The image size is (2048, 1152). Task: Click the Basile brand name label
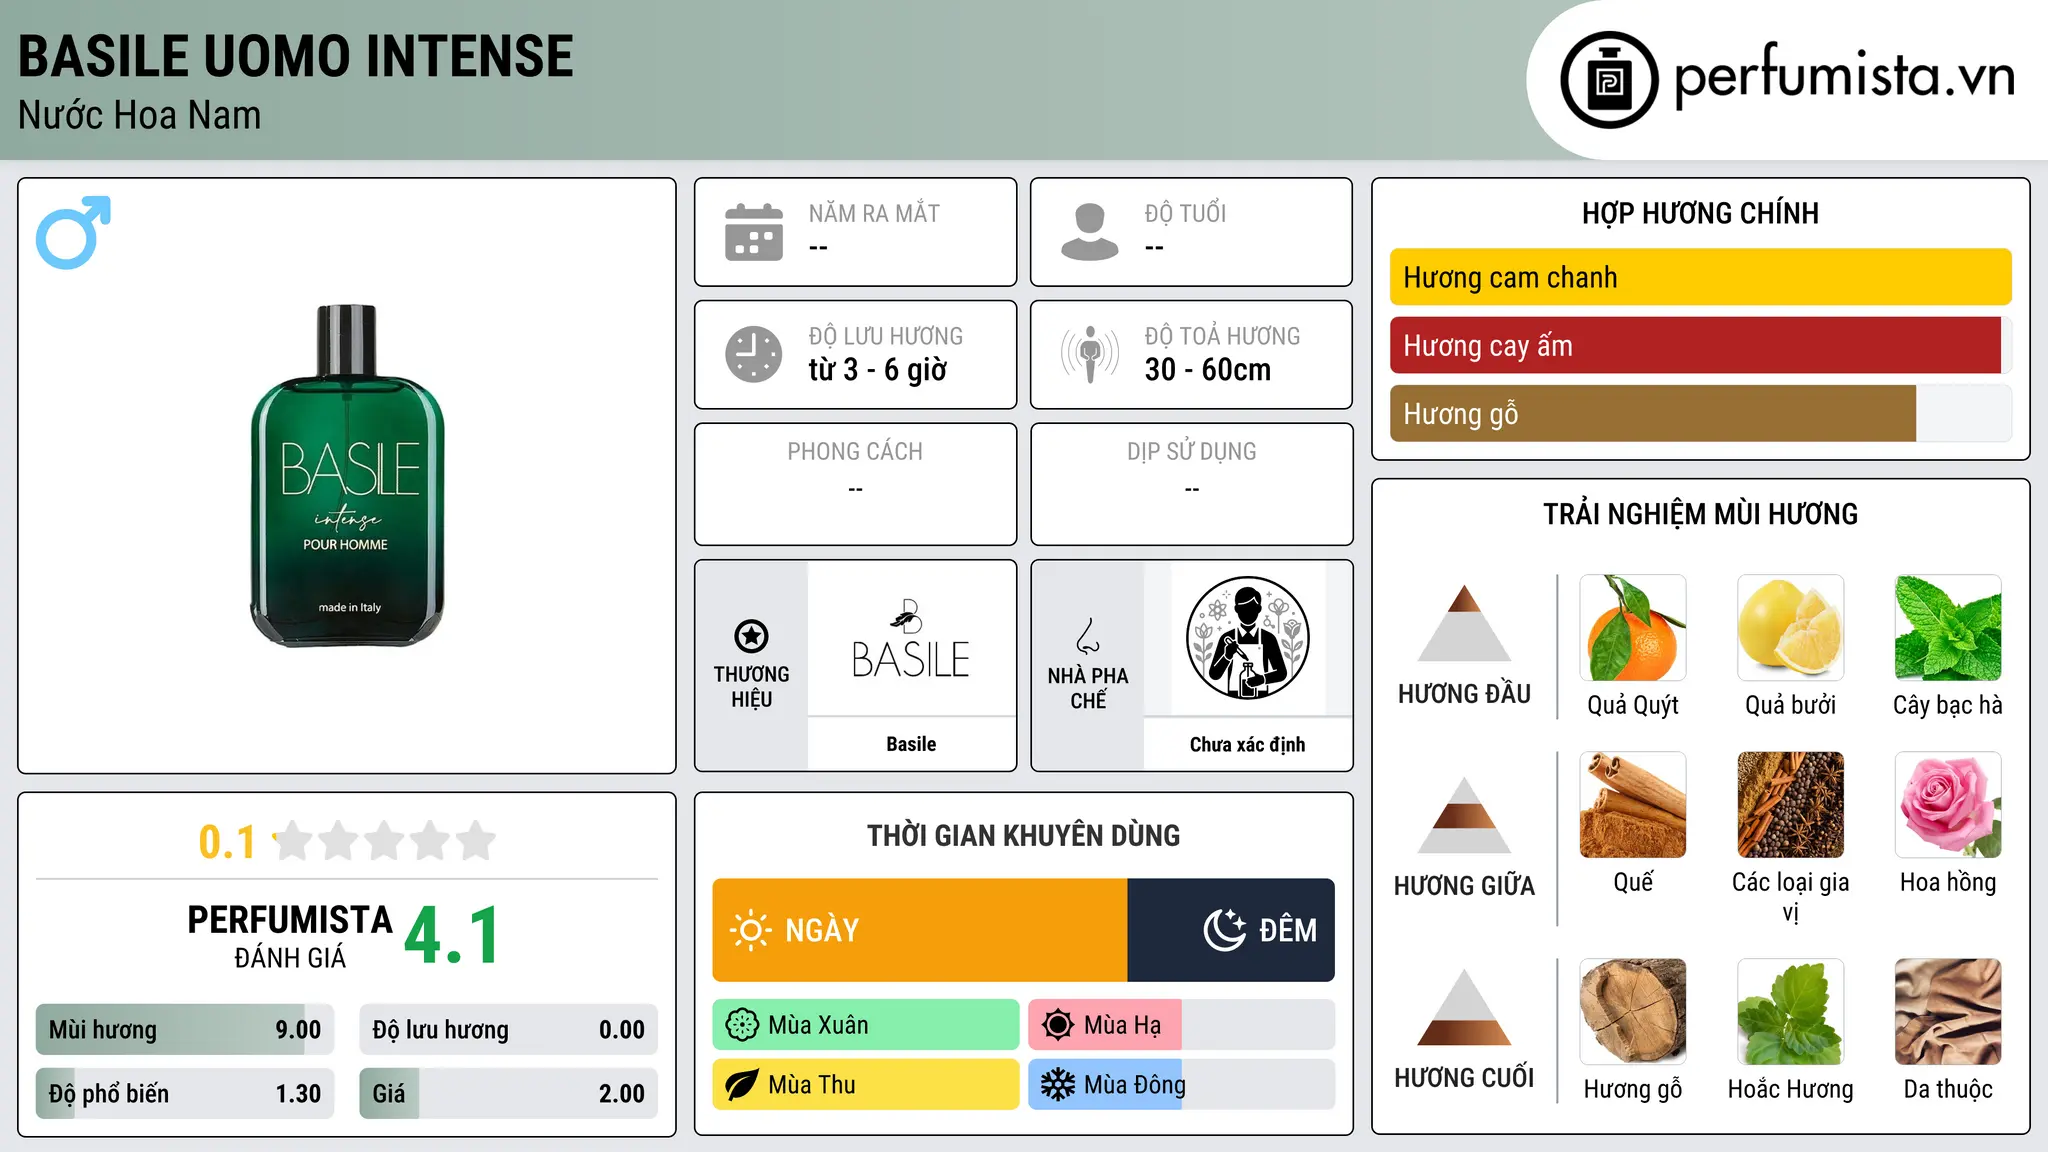tap(911, 744)
